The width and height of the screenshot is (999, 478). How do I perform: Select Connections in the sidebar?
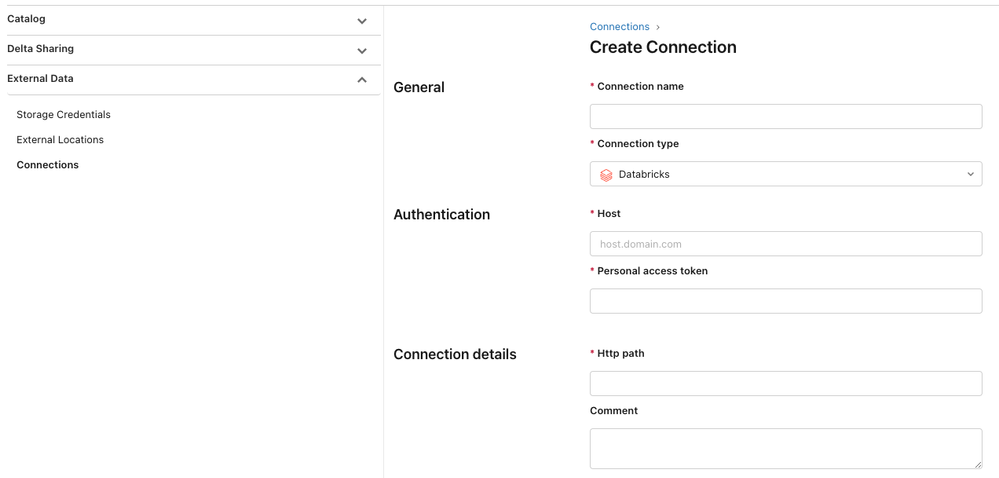coord(48,165)
